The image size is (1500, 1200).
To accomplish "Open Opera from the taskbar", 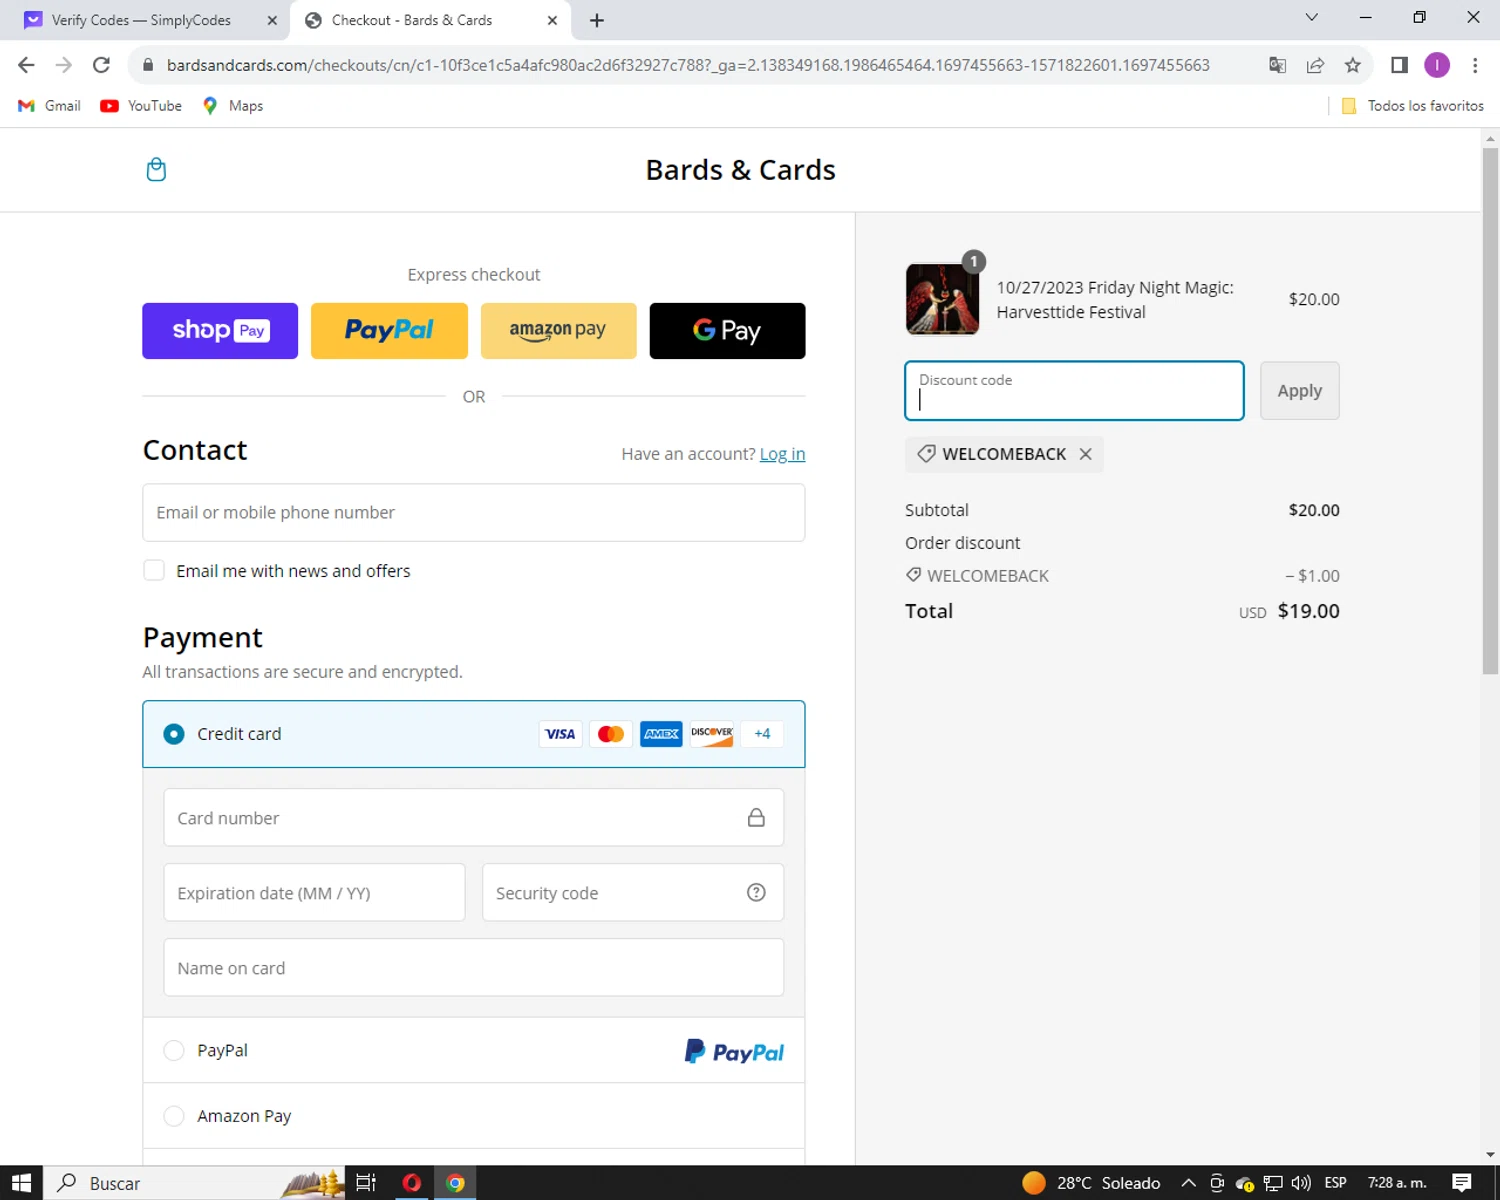I will [411, 1183].
